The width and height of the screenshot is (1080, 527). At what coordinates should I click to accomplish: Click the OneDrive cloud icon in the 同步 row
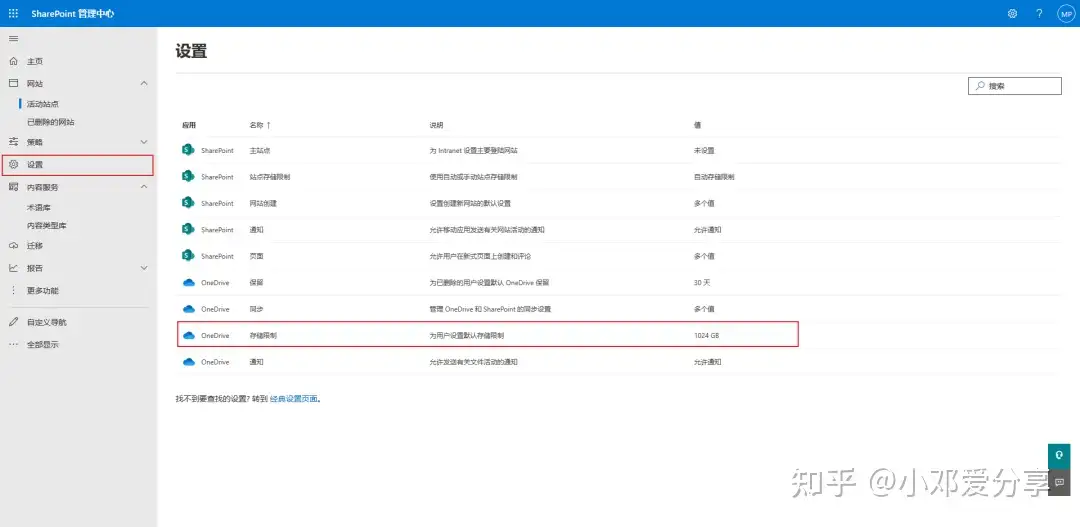[189, 309]
